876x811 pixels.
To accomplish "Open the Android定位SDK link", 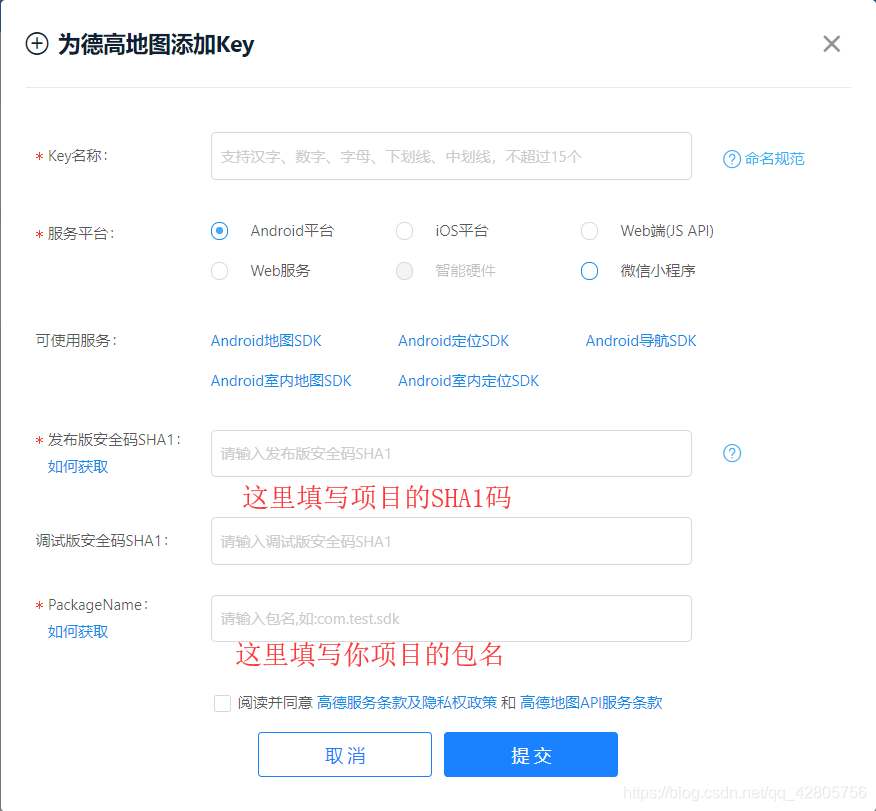I will (x=453, y=341).
